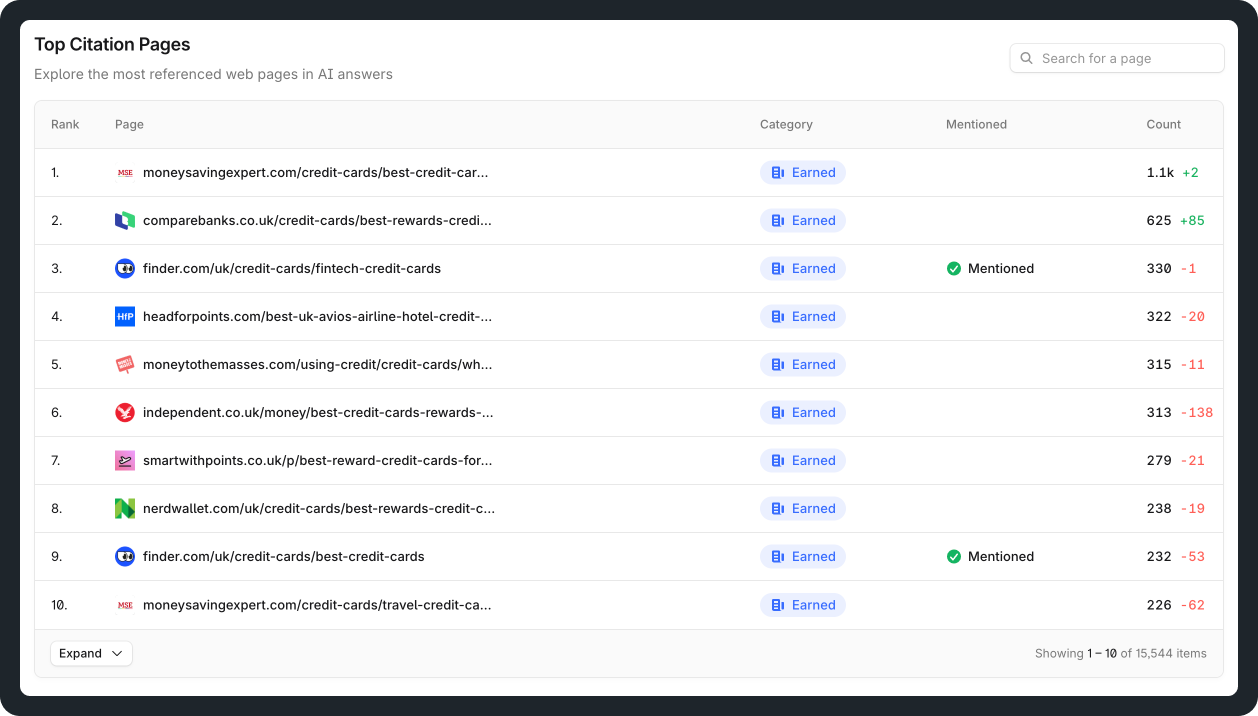This screenshot has height=716, width=1258.
Task: Click the nerdwallet favicon
Action: (125, 509)
